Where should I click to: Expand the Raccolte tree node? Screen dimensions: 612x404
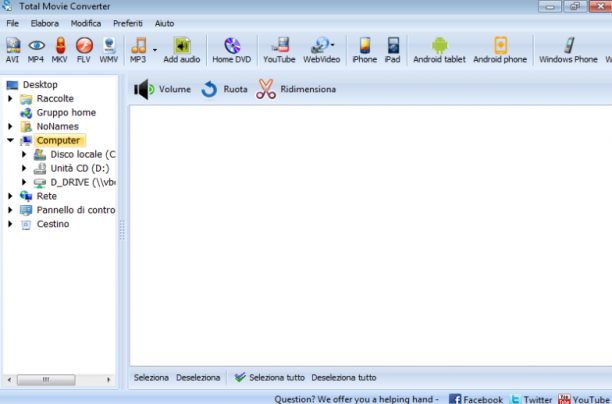[x=10, y=98]
